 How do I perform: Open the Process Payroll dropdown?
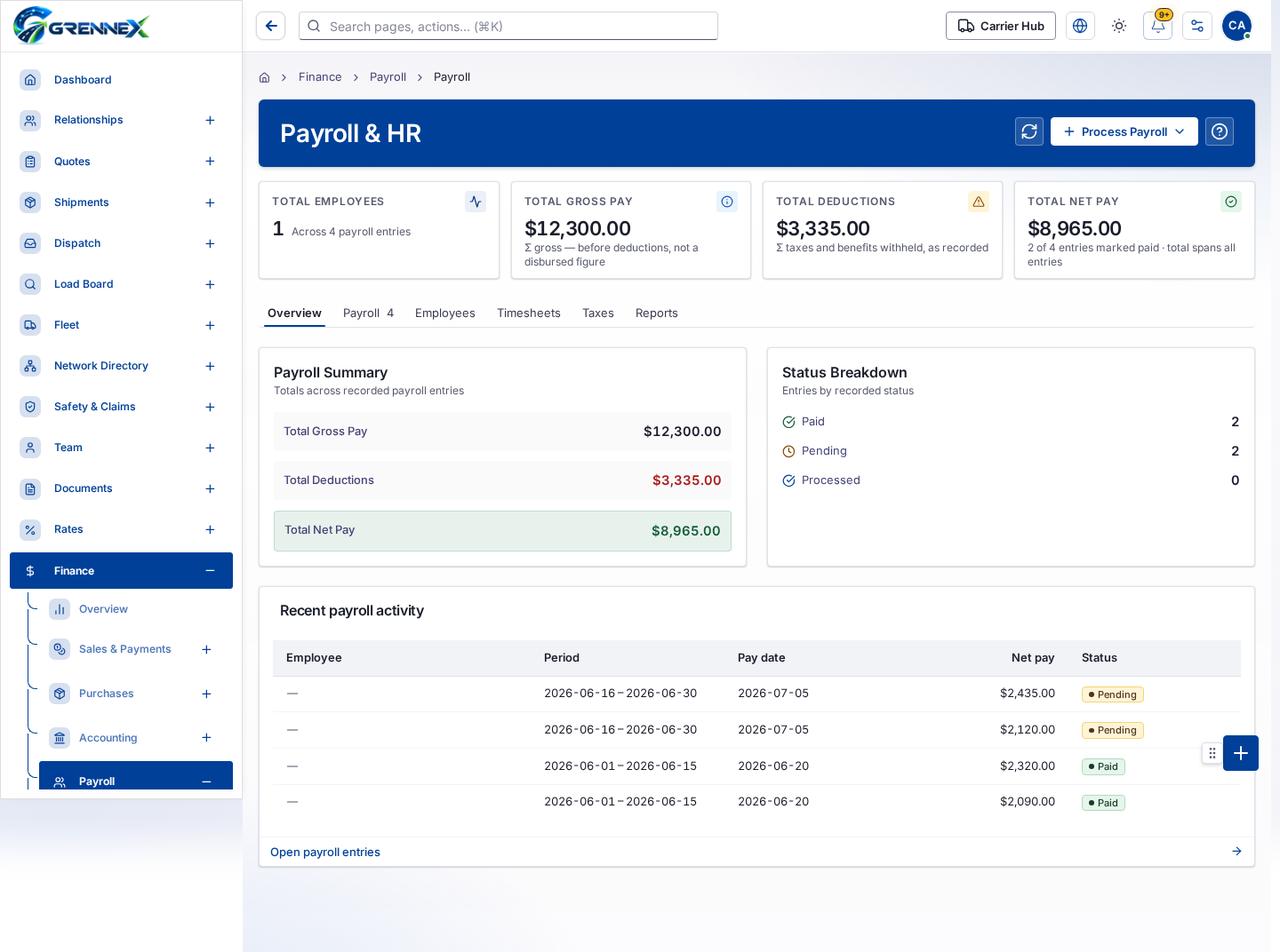point(1124,132)
